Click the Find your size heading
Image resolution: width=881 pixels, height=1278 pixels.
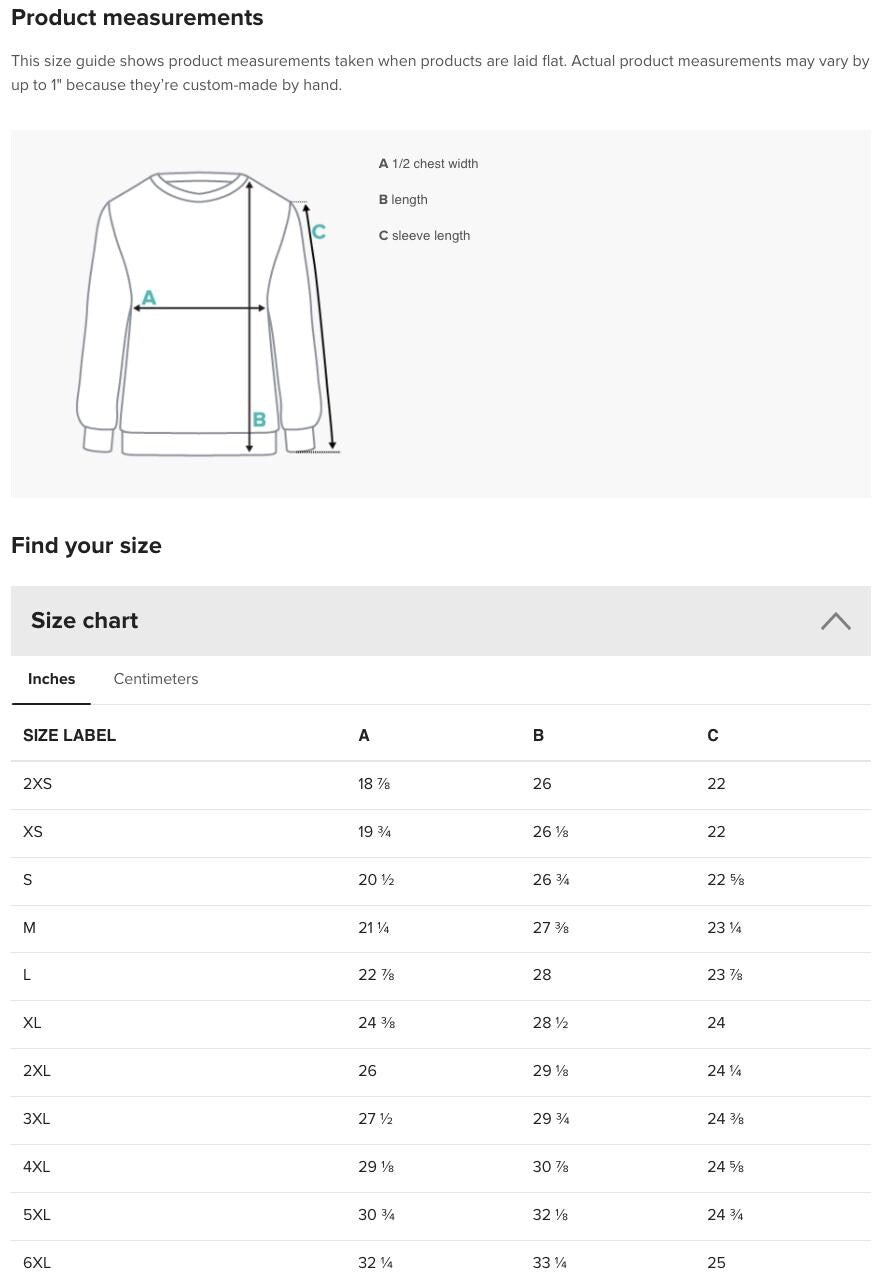click(x=86, y=546)
